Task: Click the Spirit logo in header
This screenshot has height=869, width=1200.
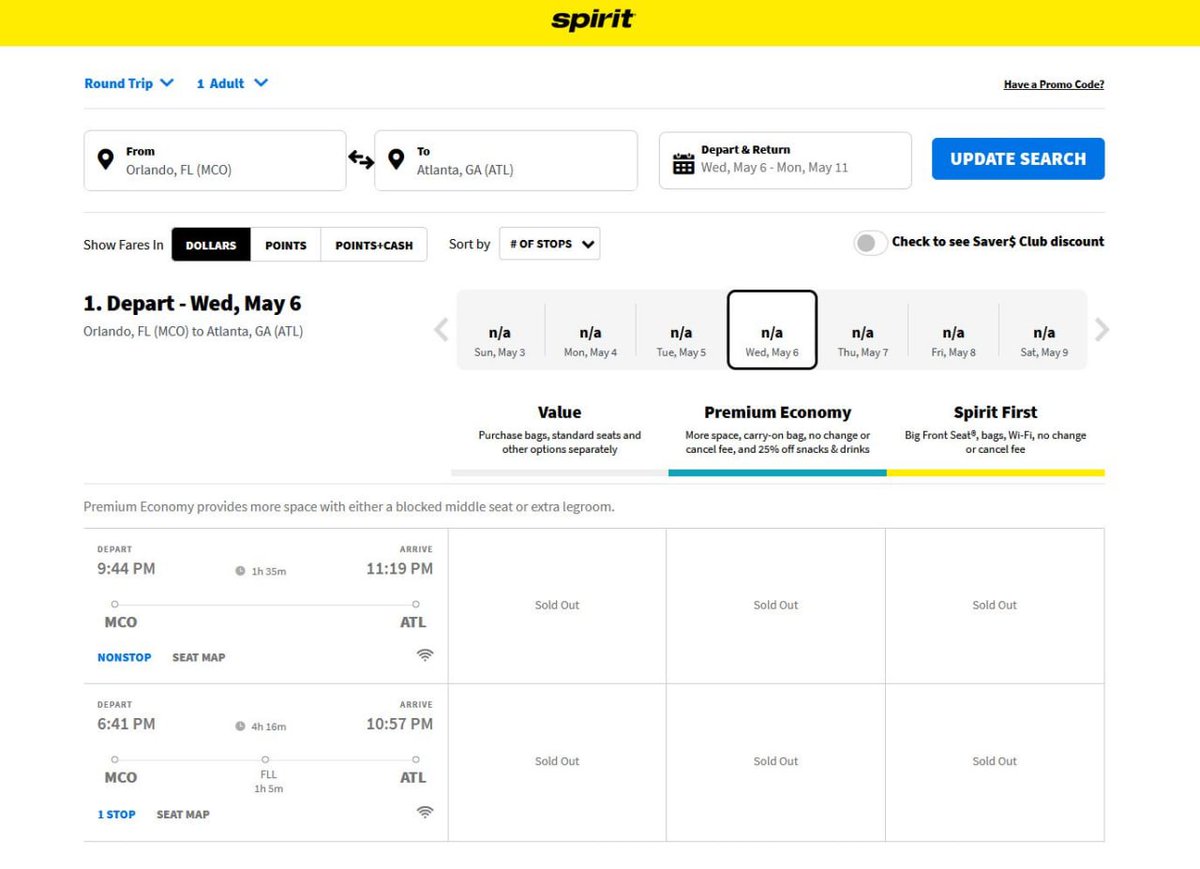Action: pyautogui.click(x=593, y=20)
